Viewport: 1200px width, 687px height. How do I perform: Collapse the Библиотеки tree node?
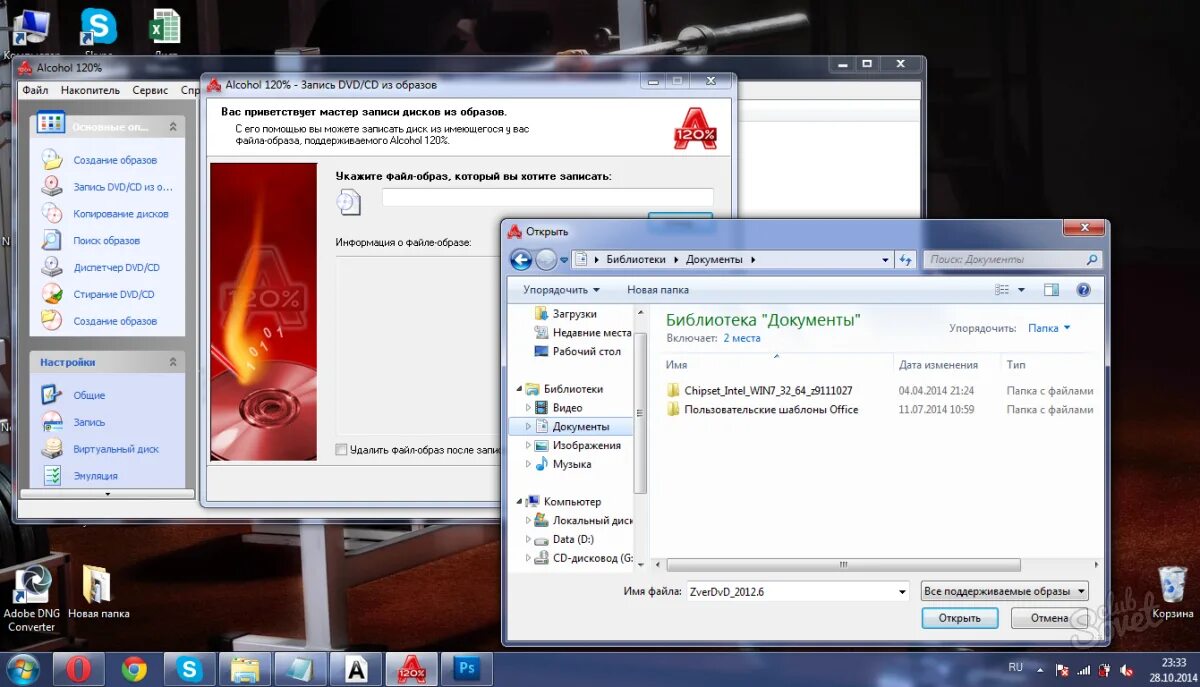click(519, 389)
